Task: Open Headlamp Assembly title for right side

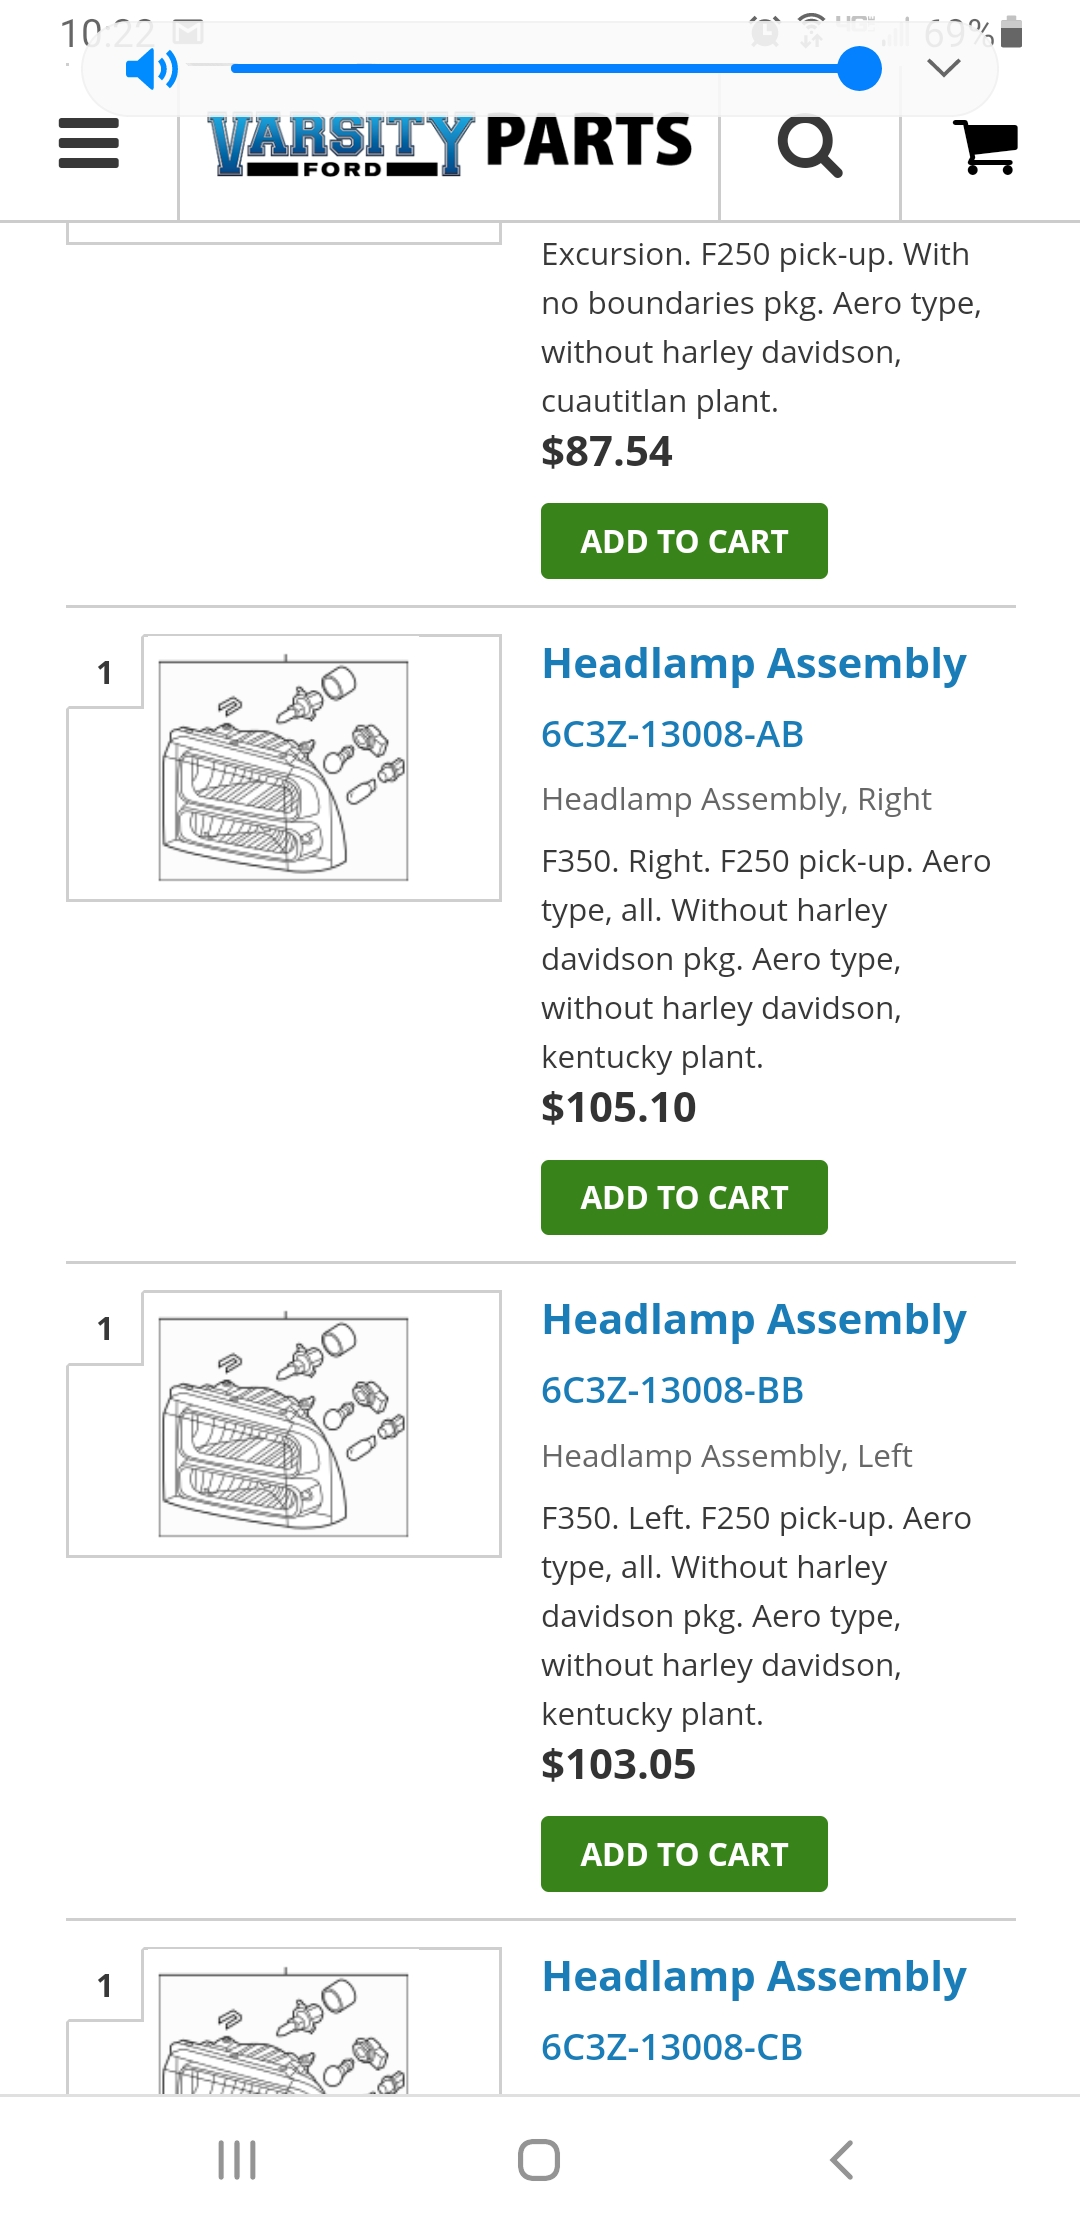Action: (754, 664)
